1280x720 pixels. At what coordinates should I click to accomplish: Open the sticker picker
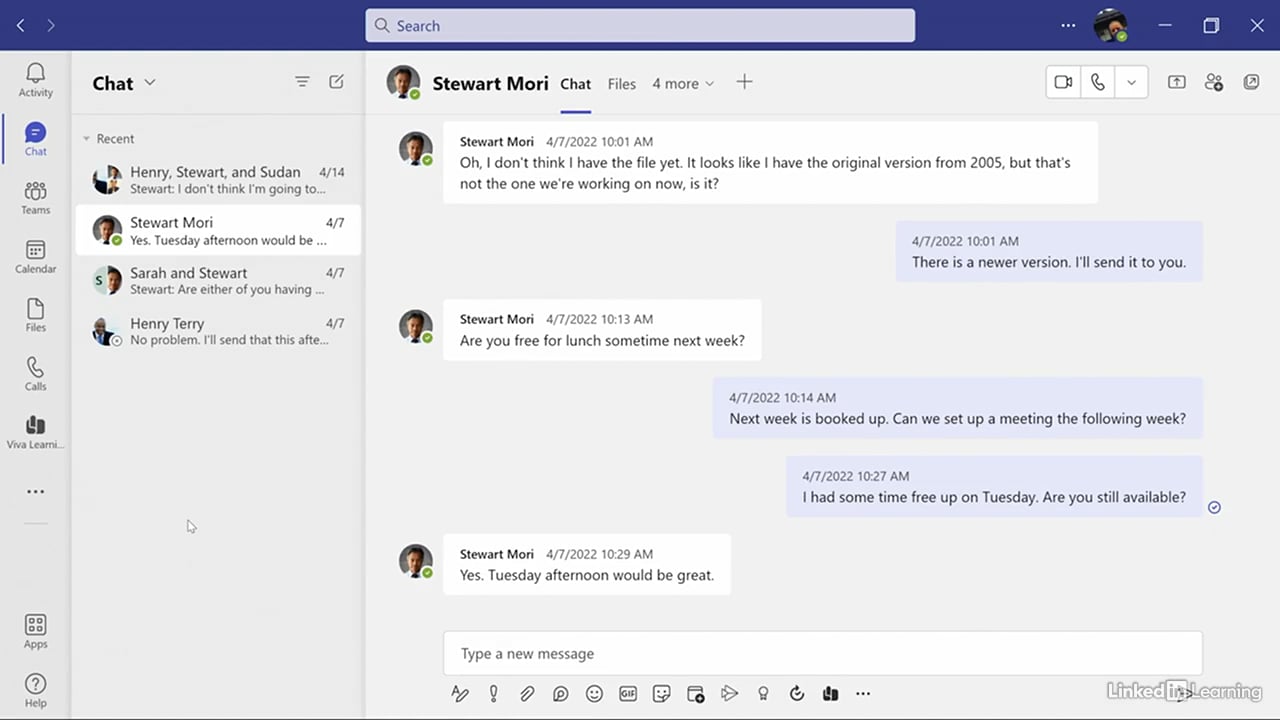(x=661, y=693)
